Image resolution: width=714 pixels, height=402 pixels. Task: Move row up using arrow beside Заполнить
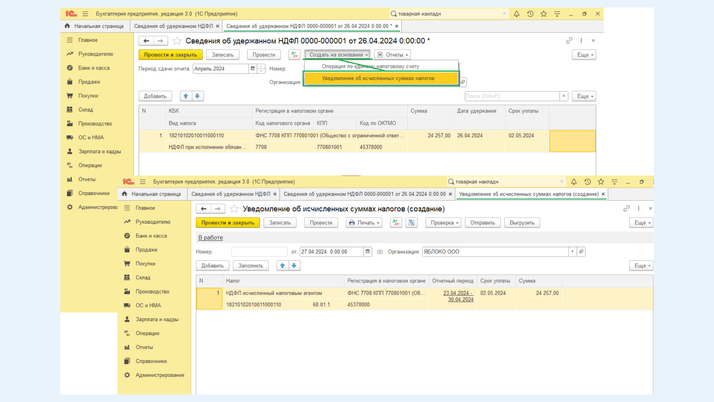[x=282, y=266]
